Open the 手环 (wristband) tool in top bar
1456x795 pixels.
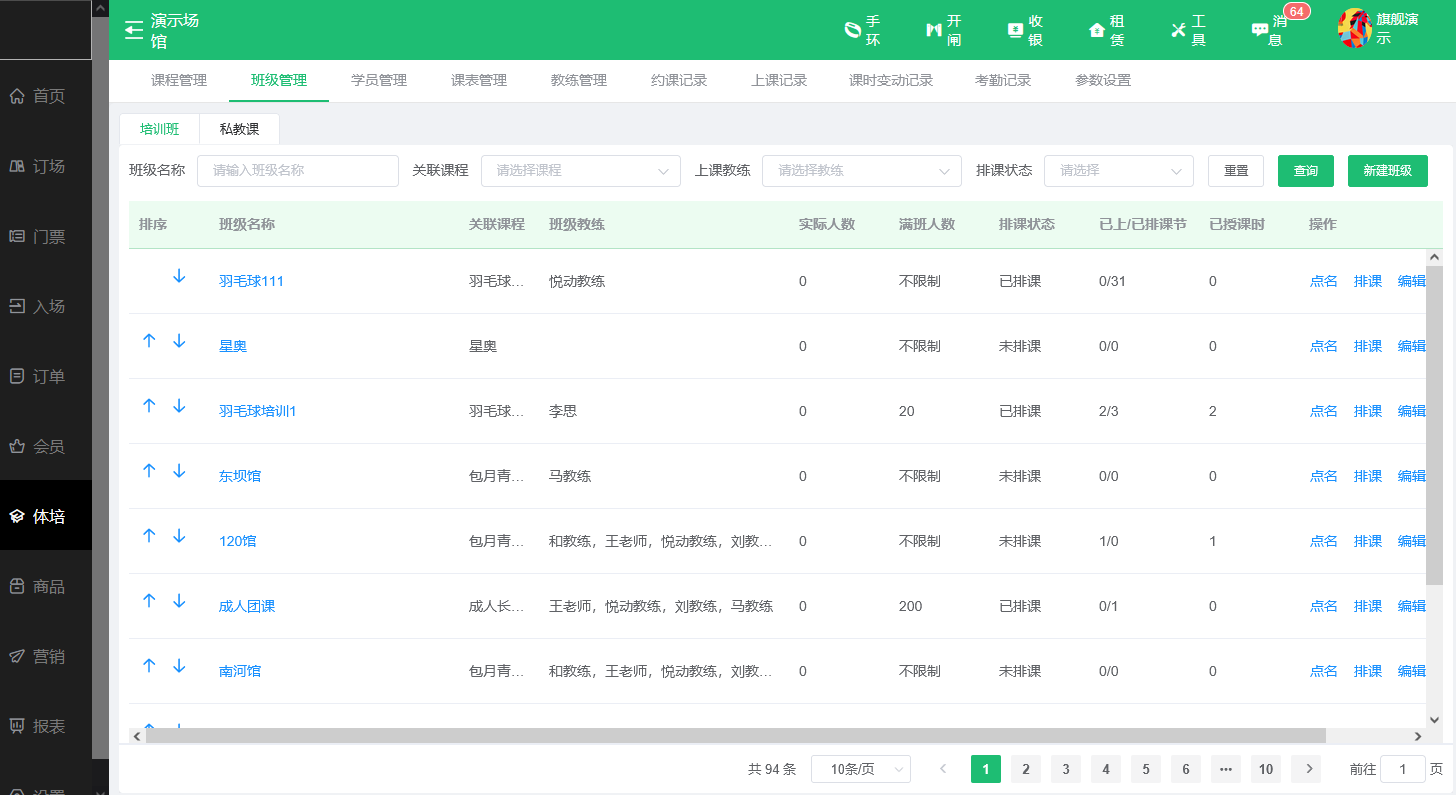pyautogui.click(x=861, y=30)
